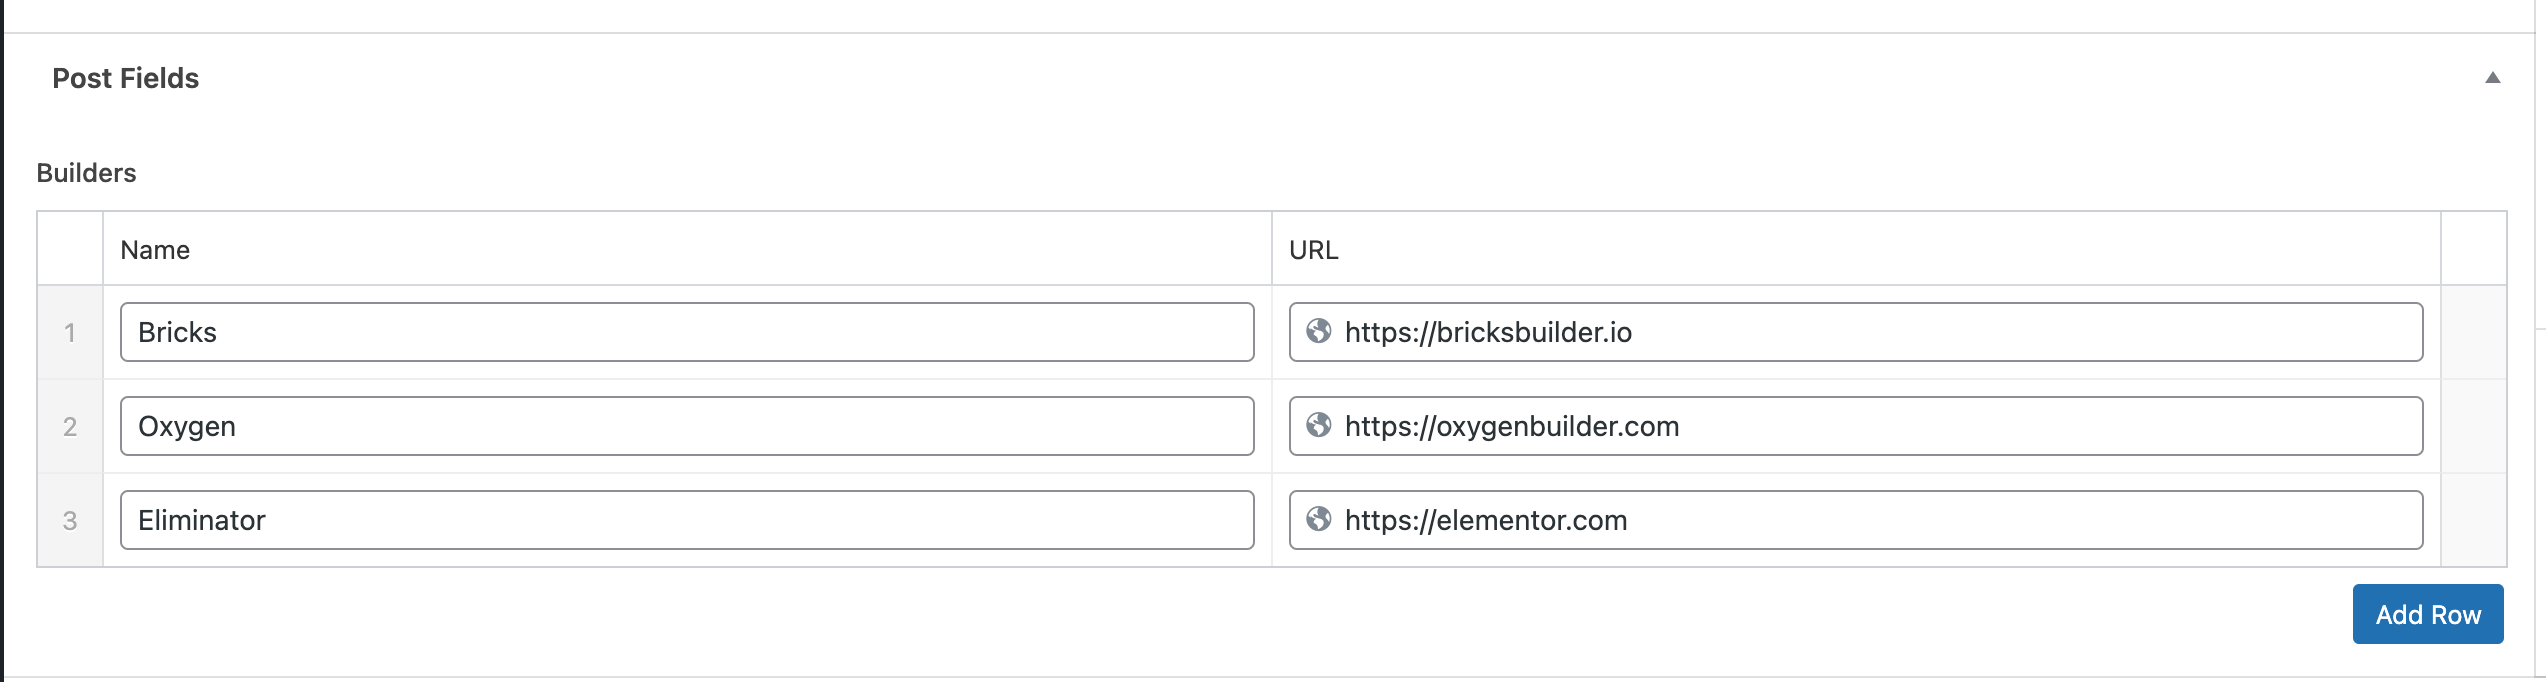Click the Name column header

click(155, 250)
